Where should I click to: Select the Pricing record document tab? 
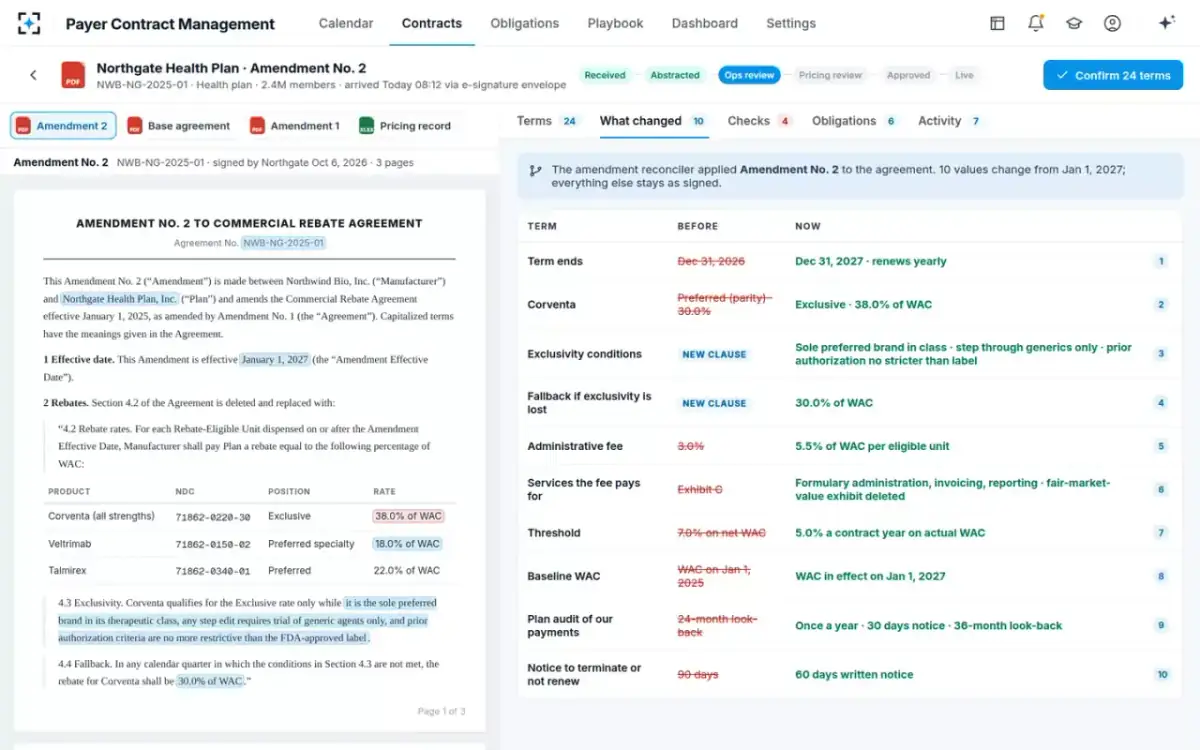[406, 126]
